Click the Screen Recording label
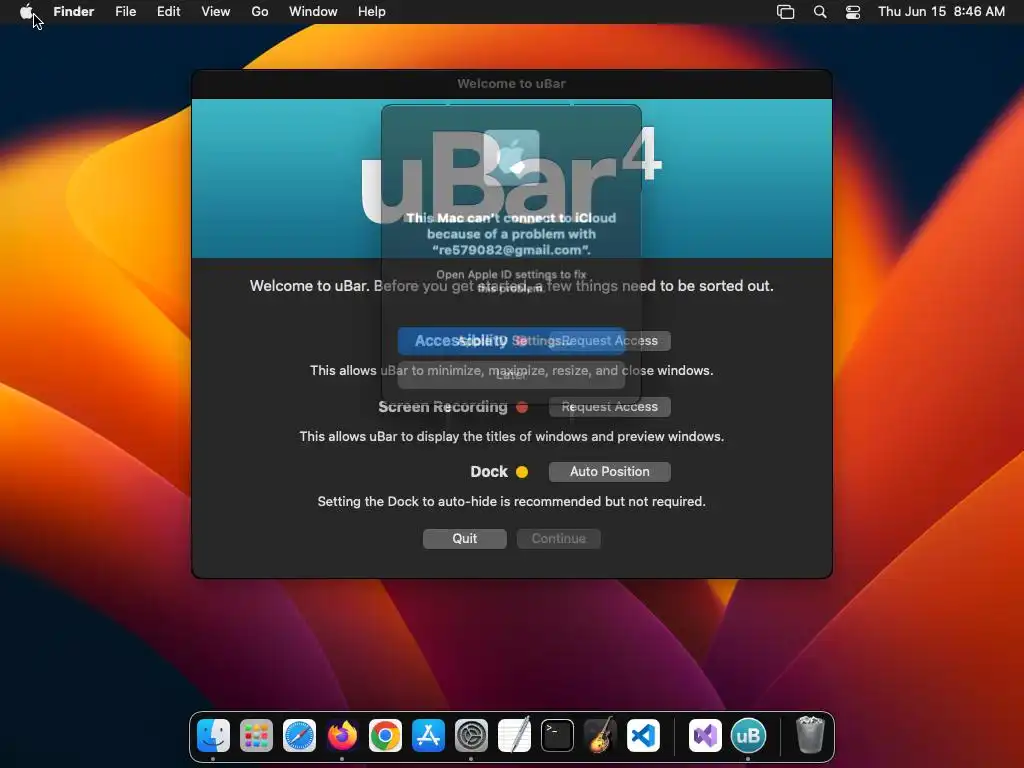 pyautogui.click(x=443, y=407)
